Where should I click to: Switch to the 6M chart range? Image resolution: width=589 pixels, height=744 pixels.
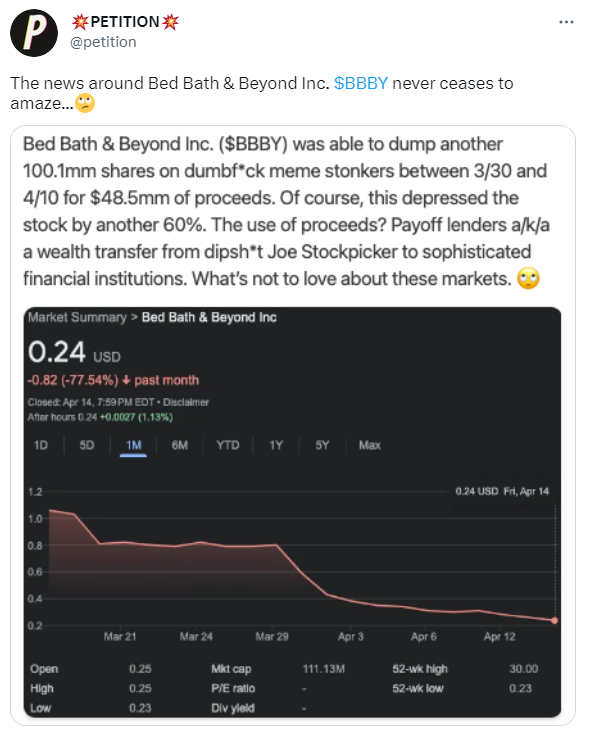[179, 445]
